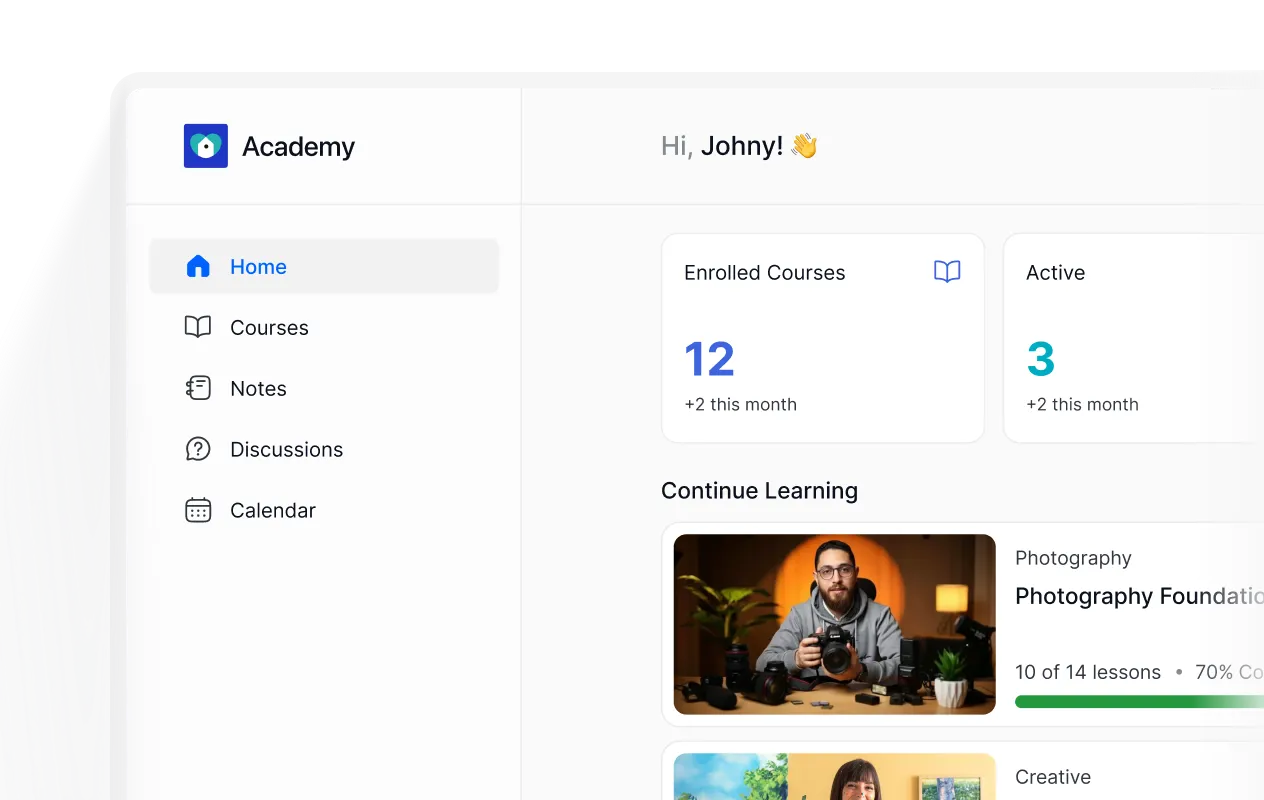Open the Active stat card
Image resolution: width=1264 pixels, height=800 pixels.
(1134, 338)
